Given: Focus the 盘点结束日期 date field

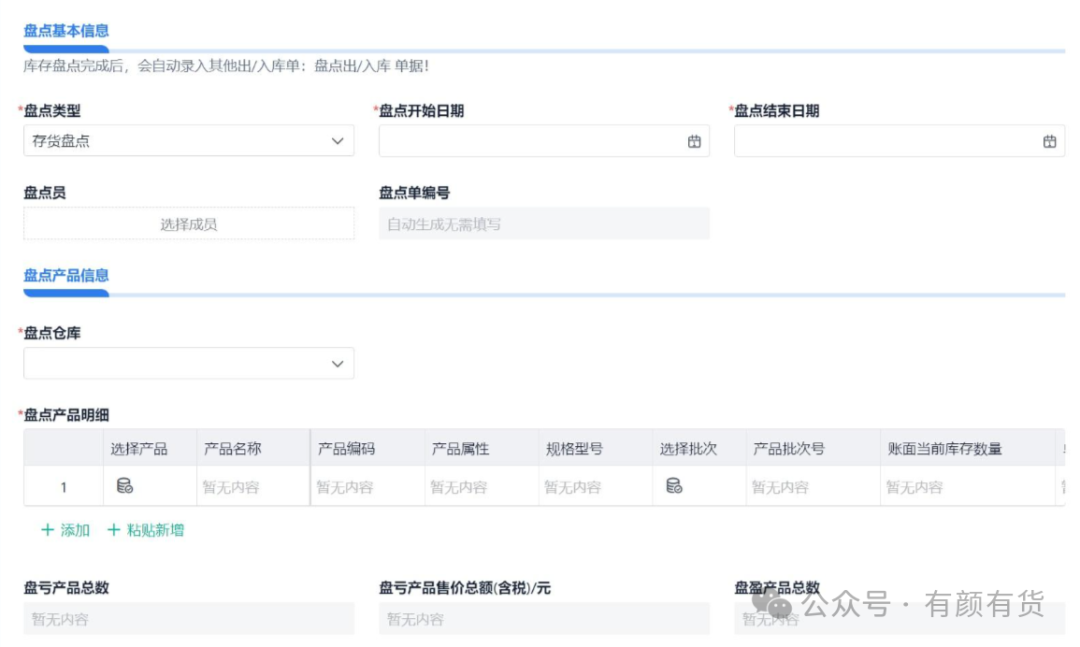Looking at the screenshot, I should (885, 142).
